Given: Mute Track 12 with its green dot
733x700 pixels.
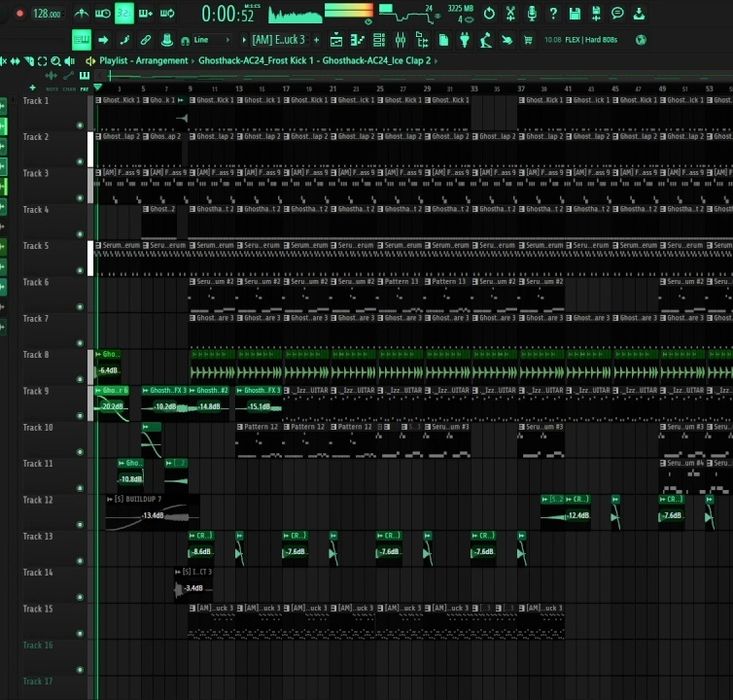Looking at the screenshot, I should 80,525.
